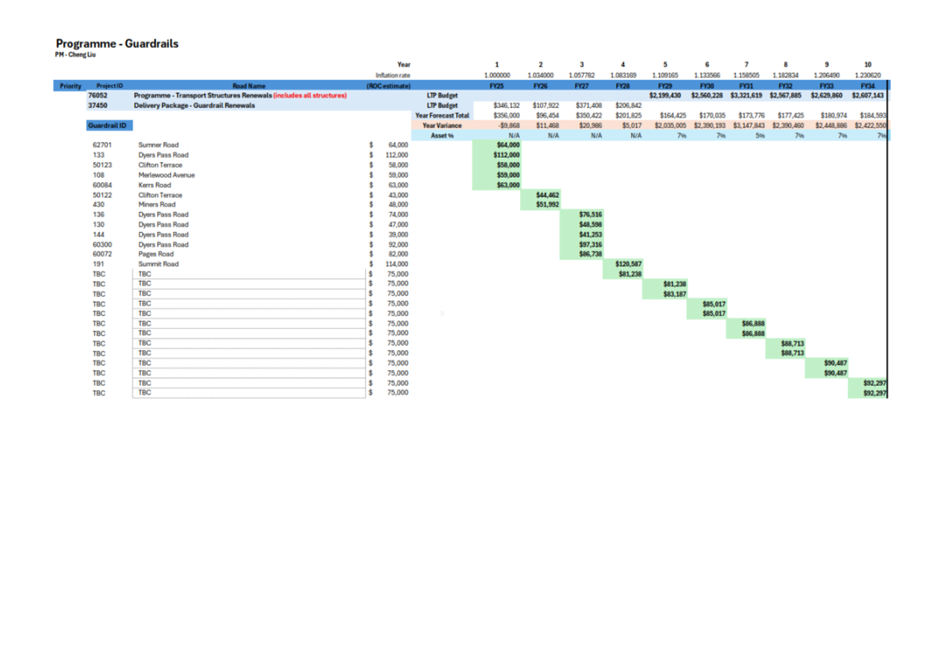The image size is (934, 661).
Task: Select the Guardrail ID header cell
Action: coord(107,126)
